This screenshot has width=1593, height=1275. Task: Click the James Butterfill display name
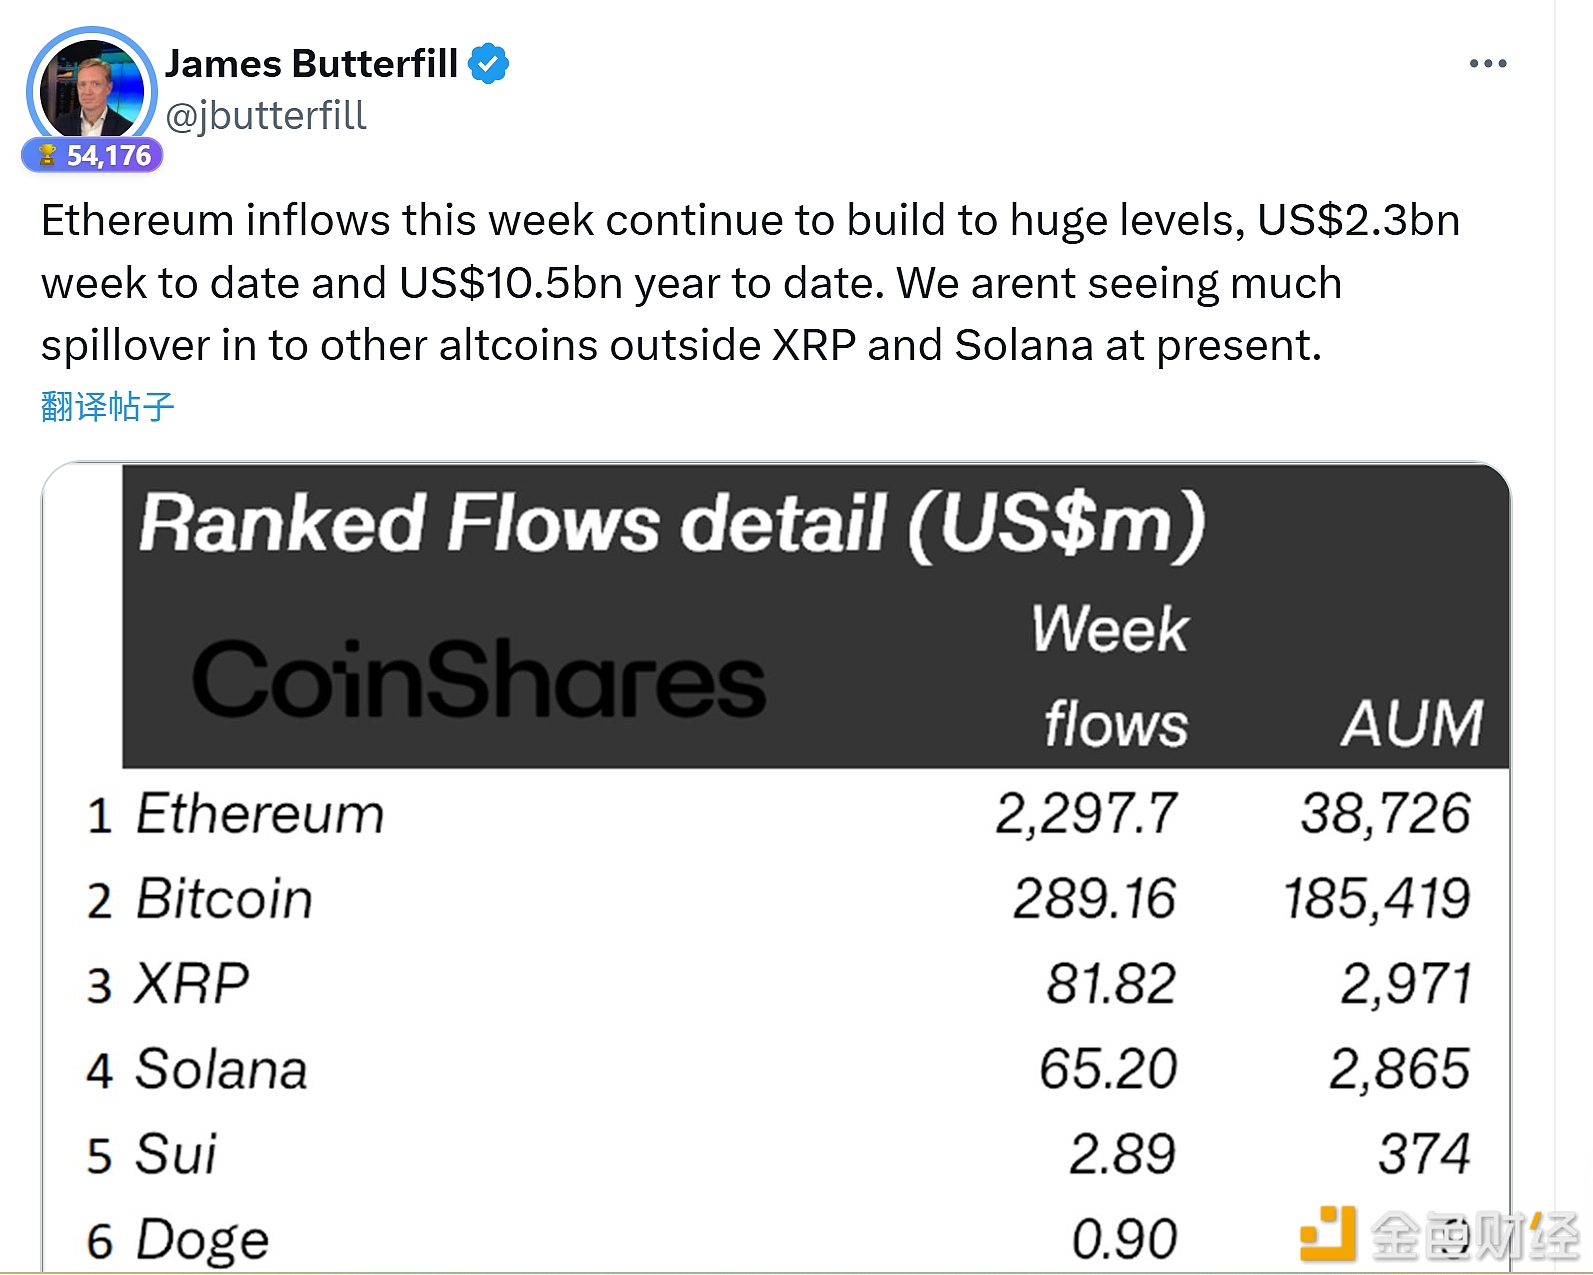[311, 64]
